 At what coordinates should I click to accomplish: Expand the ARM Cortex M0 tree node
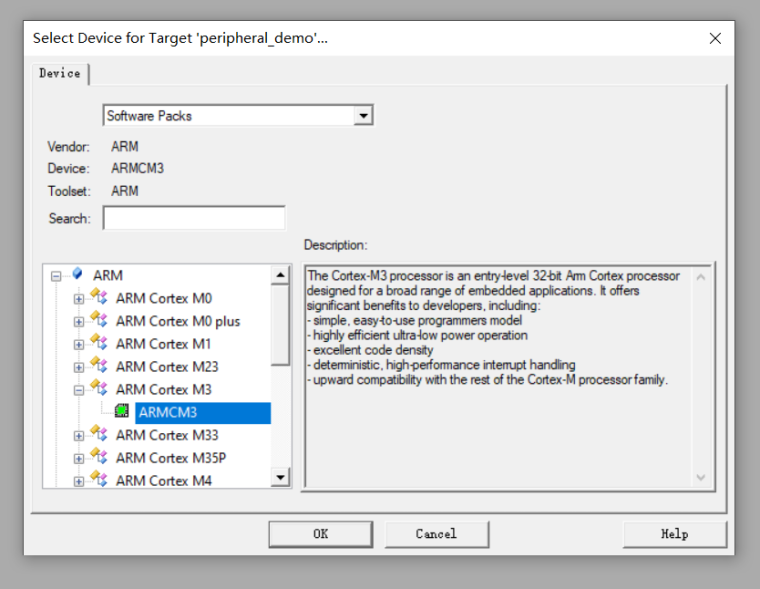[79, 298]
